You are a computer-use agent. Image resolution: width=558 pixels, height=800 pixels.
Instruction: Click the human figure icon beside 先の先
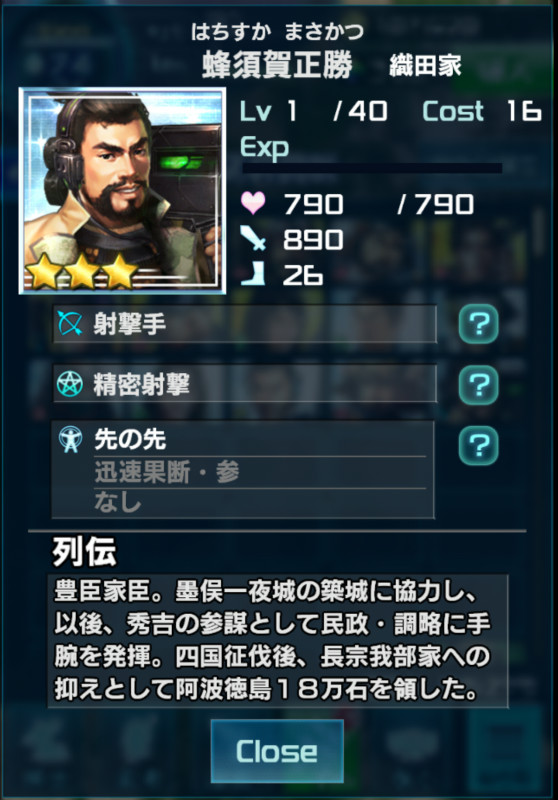70,439
